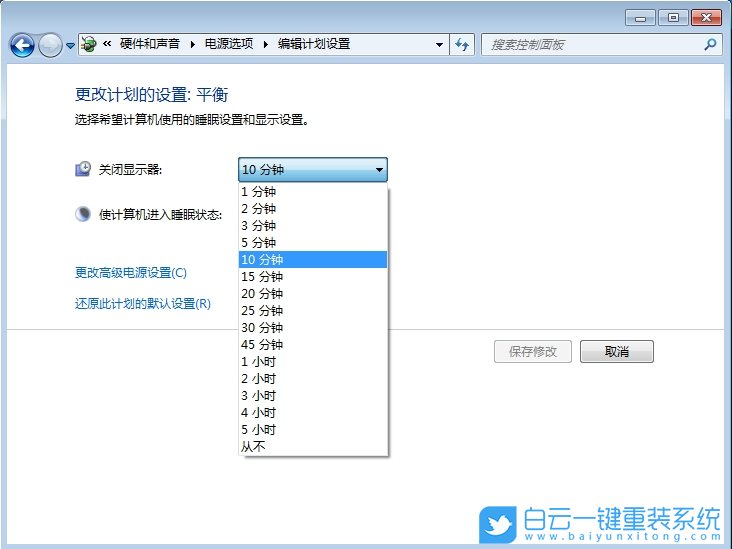Select 1 小时 option

click(313, 362)
